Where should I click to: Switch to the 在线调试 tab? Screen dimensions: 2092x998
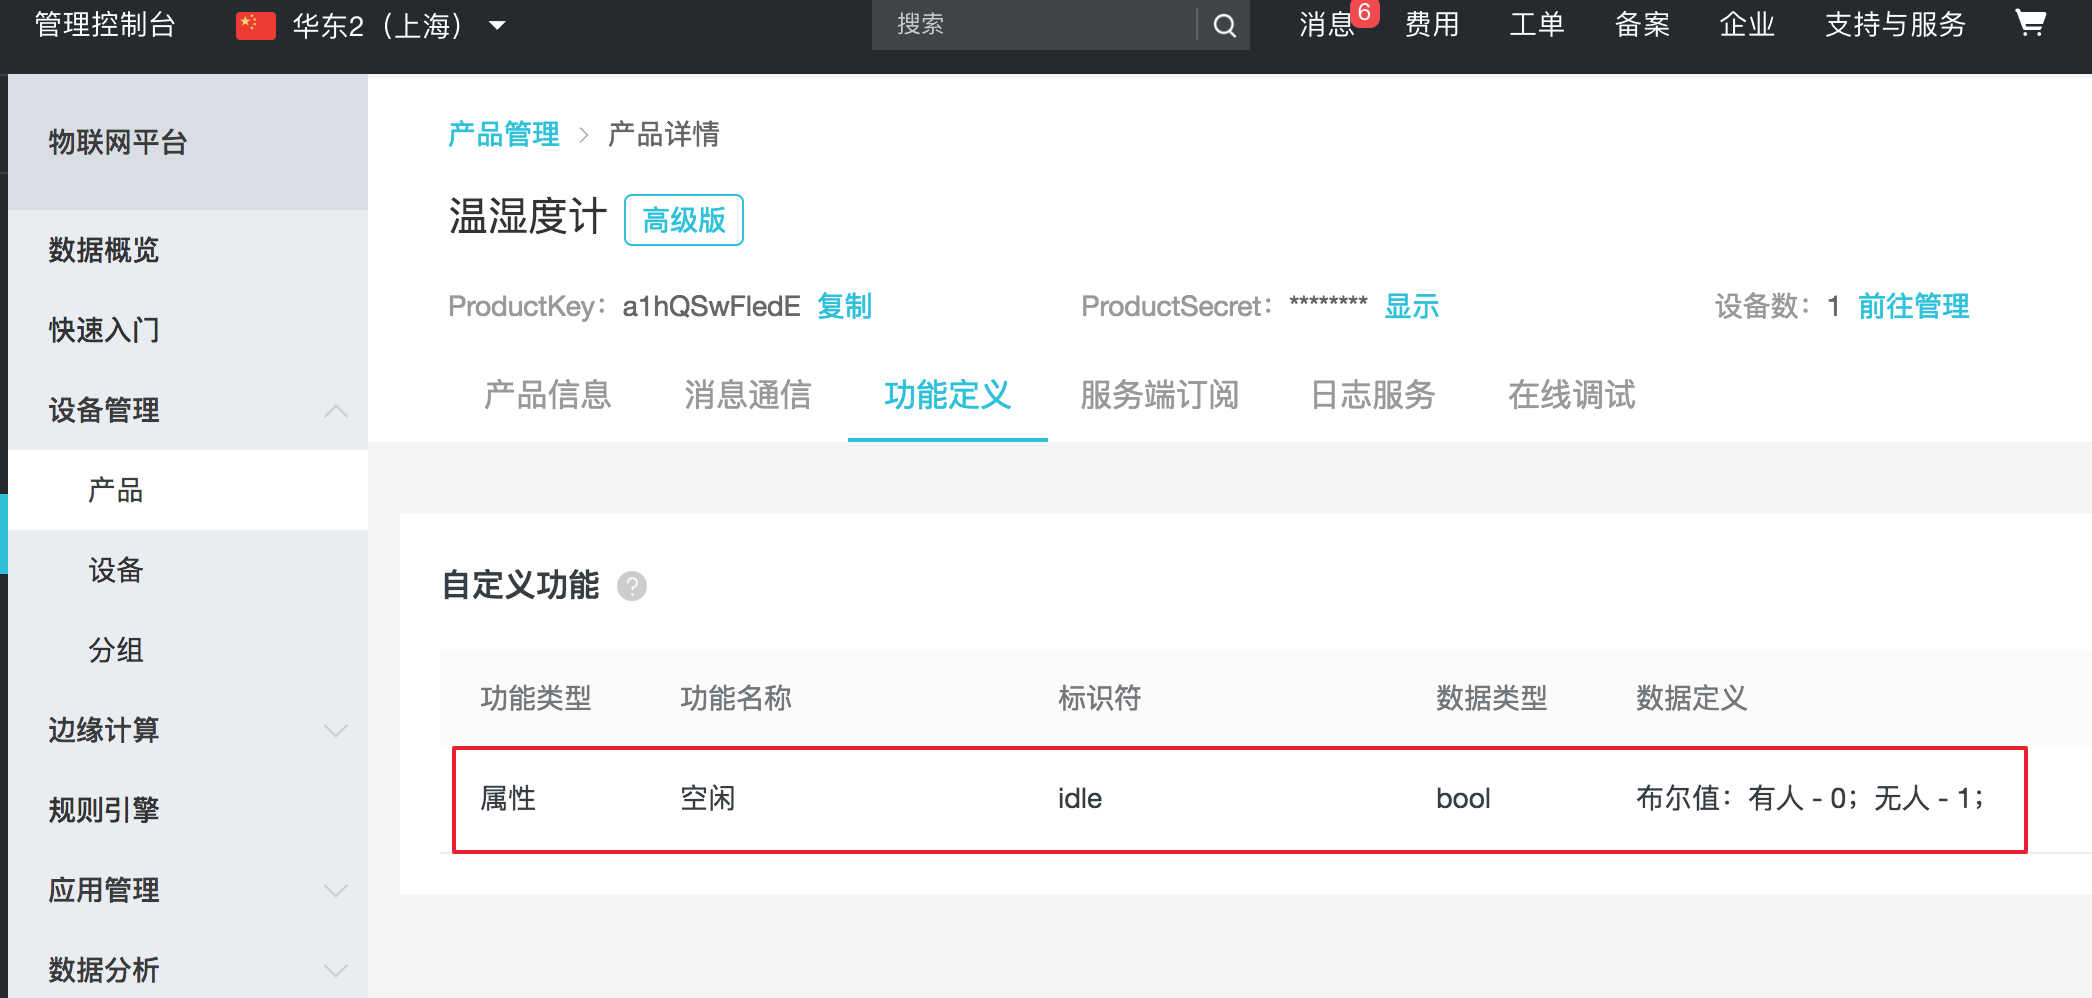1570,396
